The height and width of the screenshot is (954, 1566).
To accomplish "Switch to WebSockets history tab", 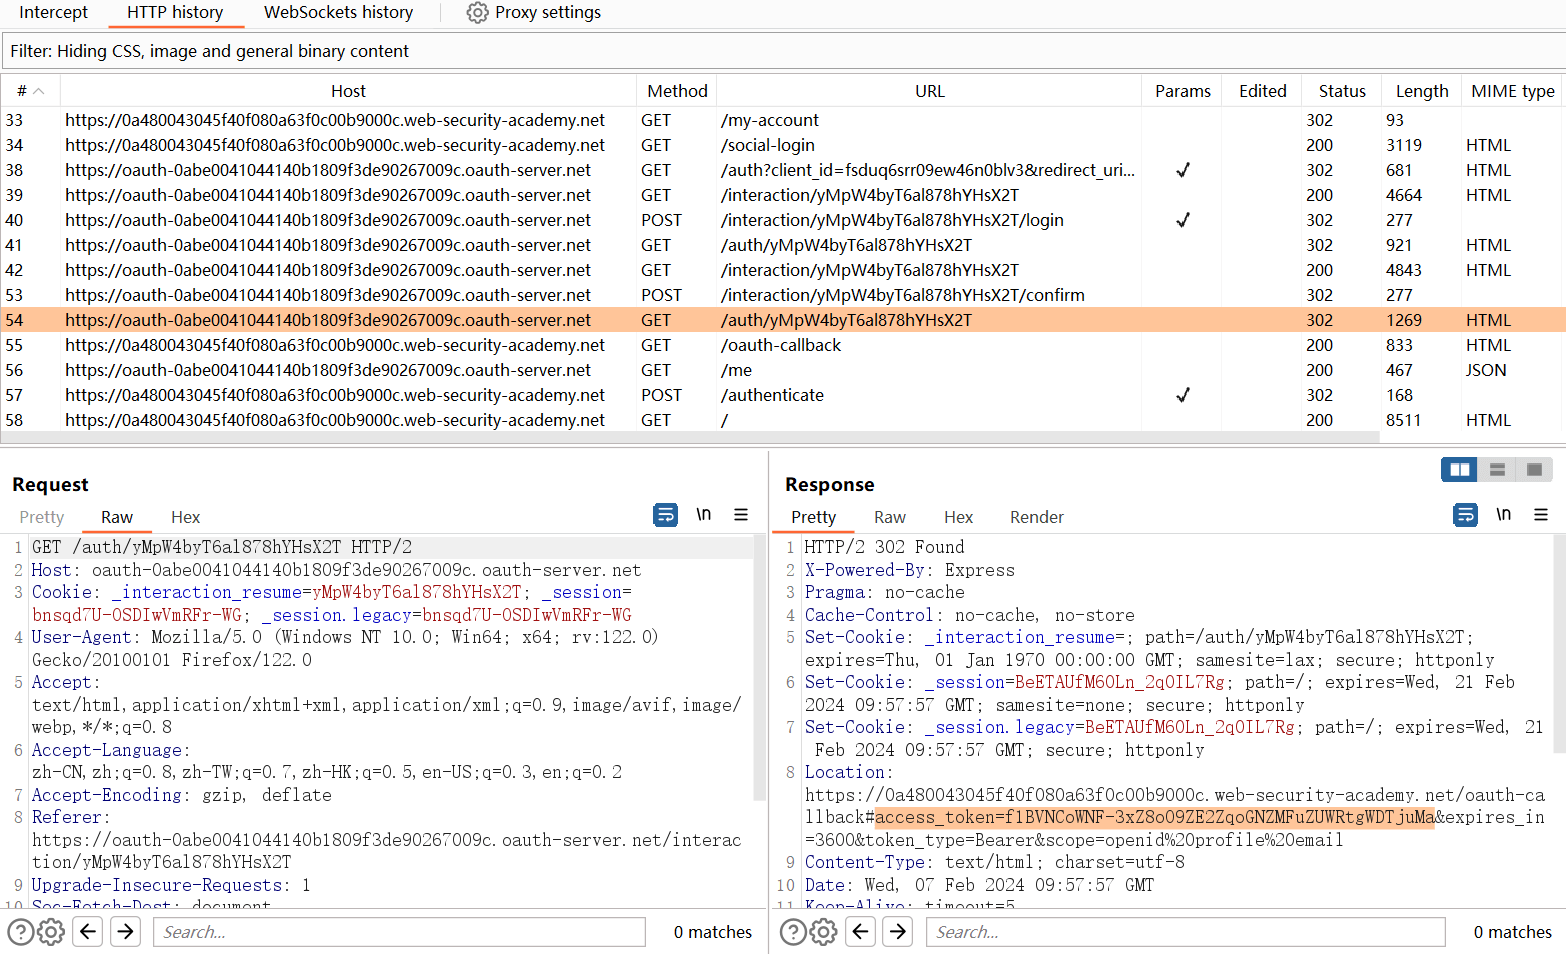I will (338, 13).
